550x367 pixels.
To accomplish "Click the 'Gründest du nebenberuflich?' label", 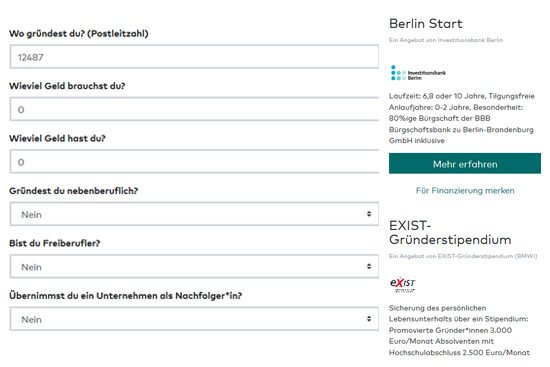I will coord(74,191).
